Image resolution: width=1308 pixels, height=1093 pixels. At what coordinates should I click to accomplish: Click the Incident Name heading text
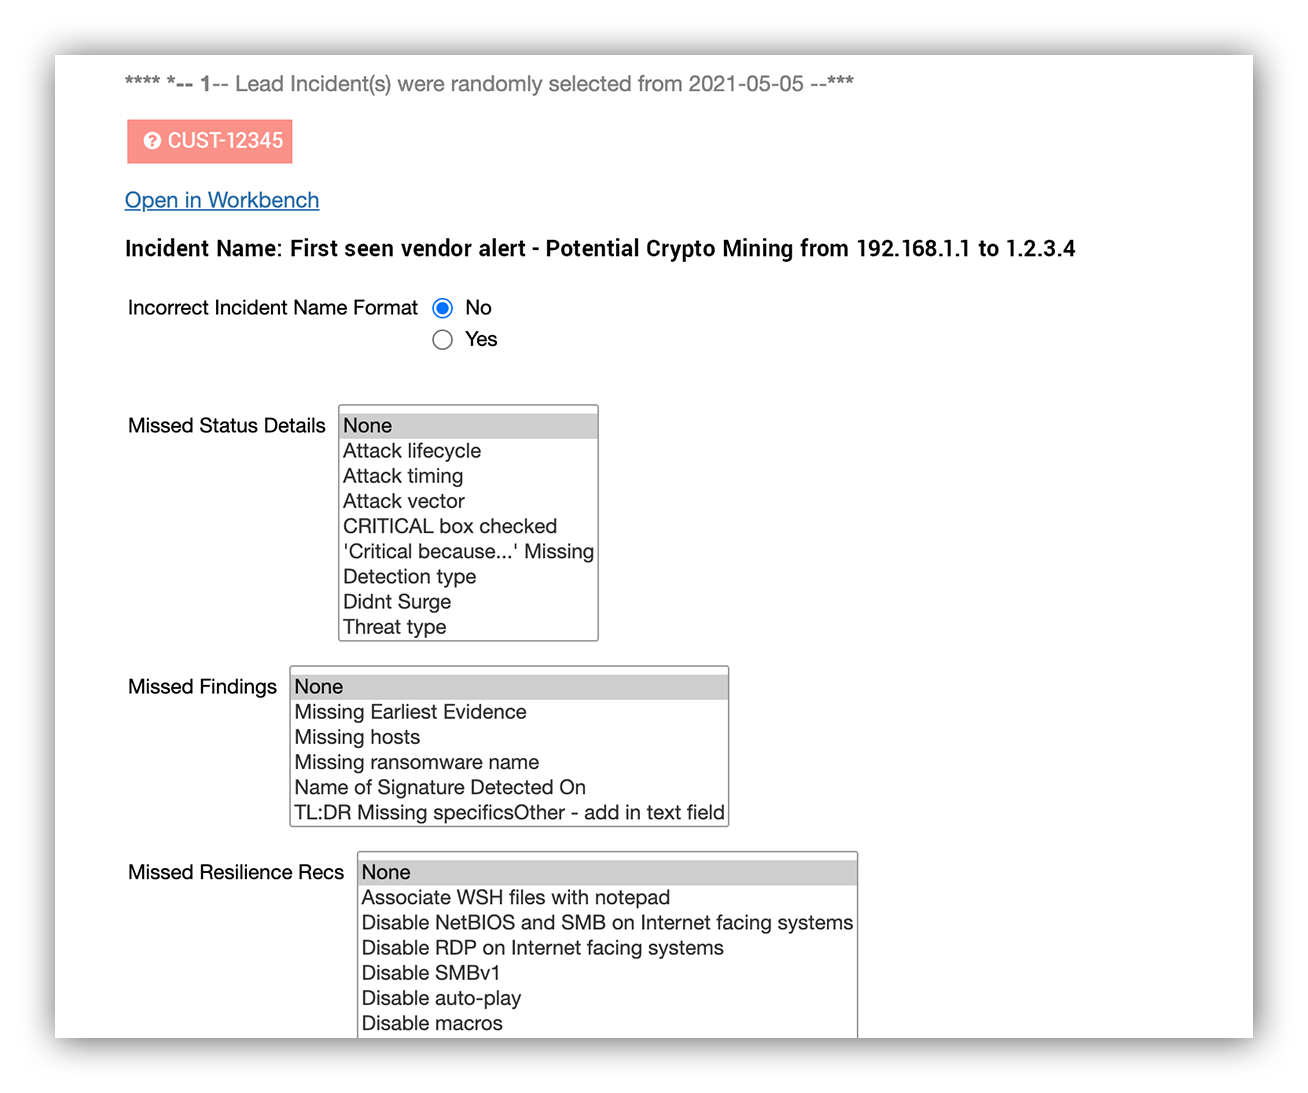pos(600,249)
